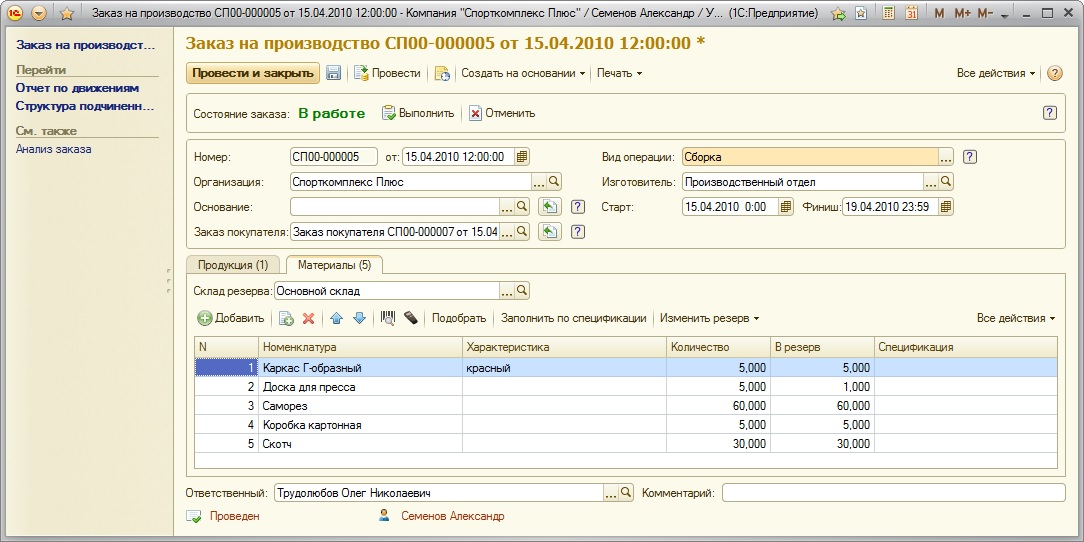This screenshot has width=1084, height=542.
Task: Move row down with blue down arrow
Action: point(359,318)
